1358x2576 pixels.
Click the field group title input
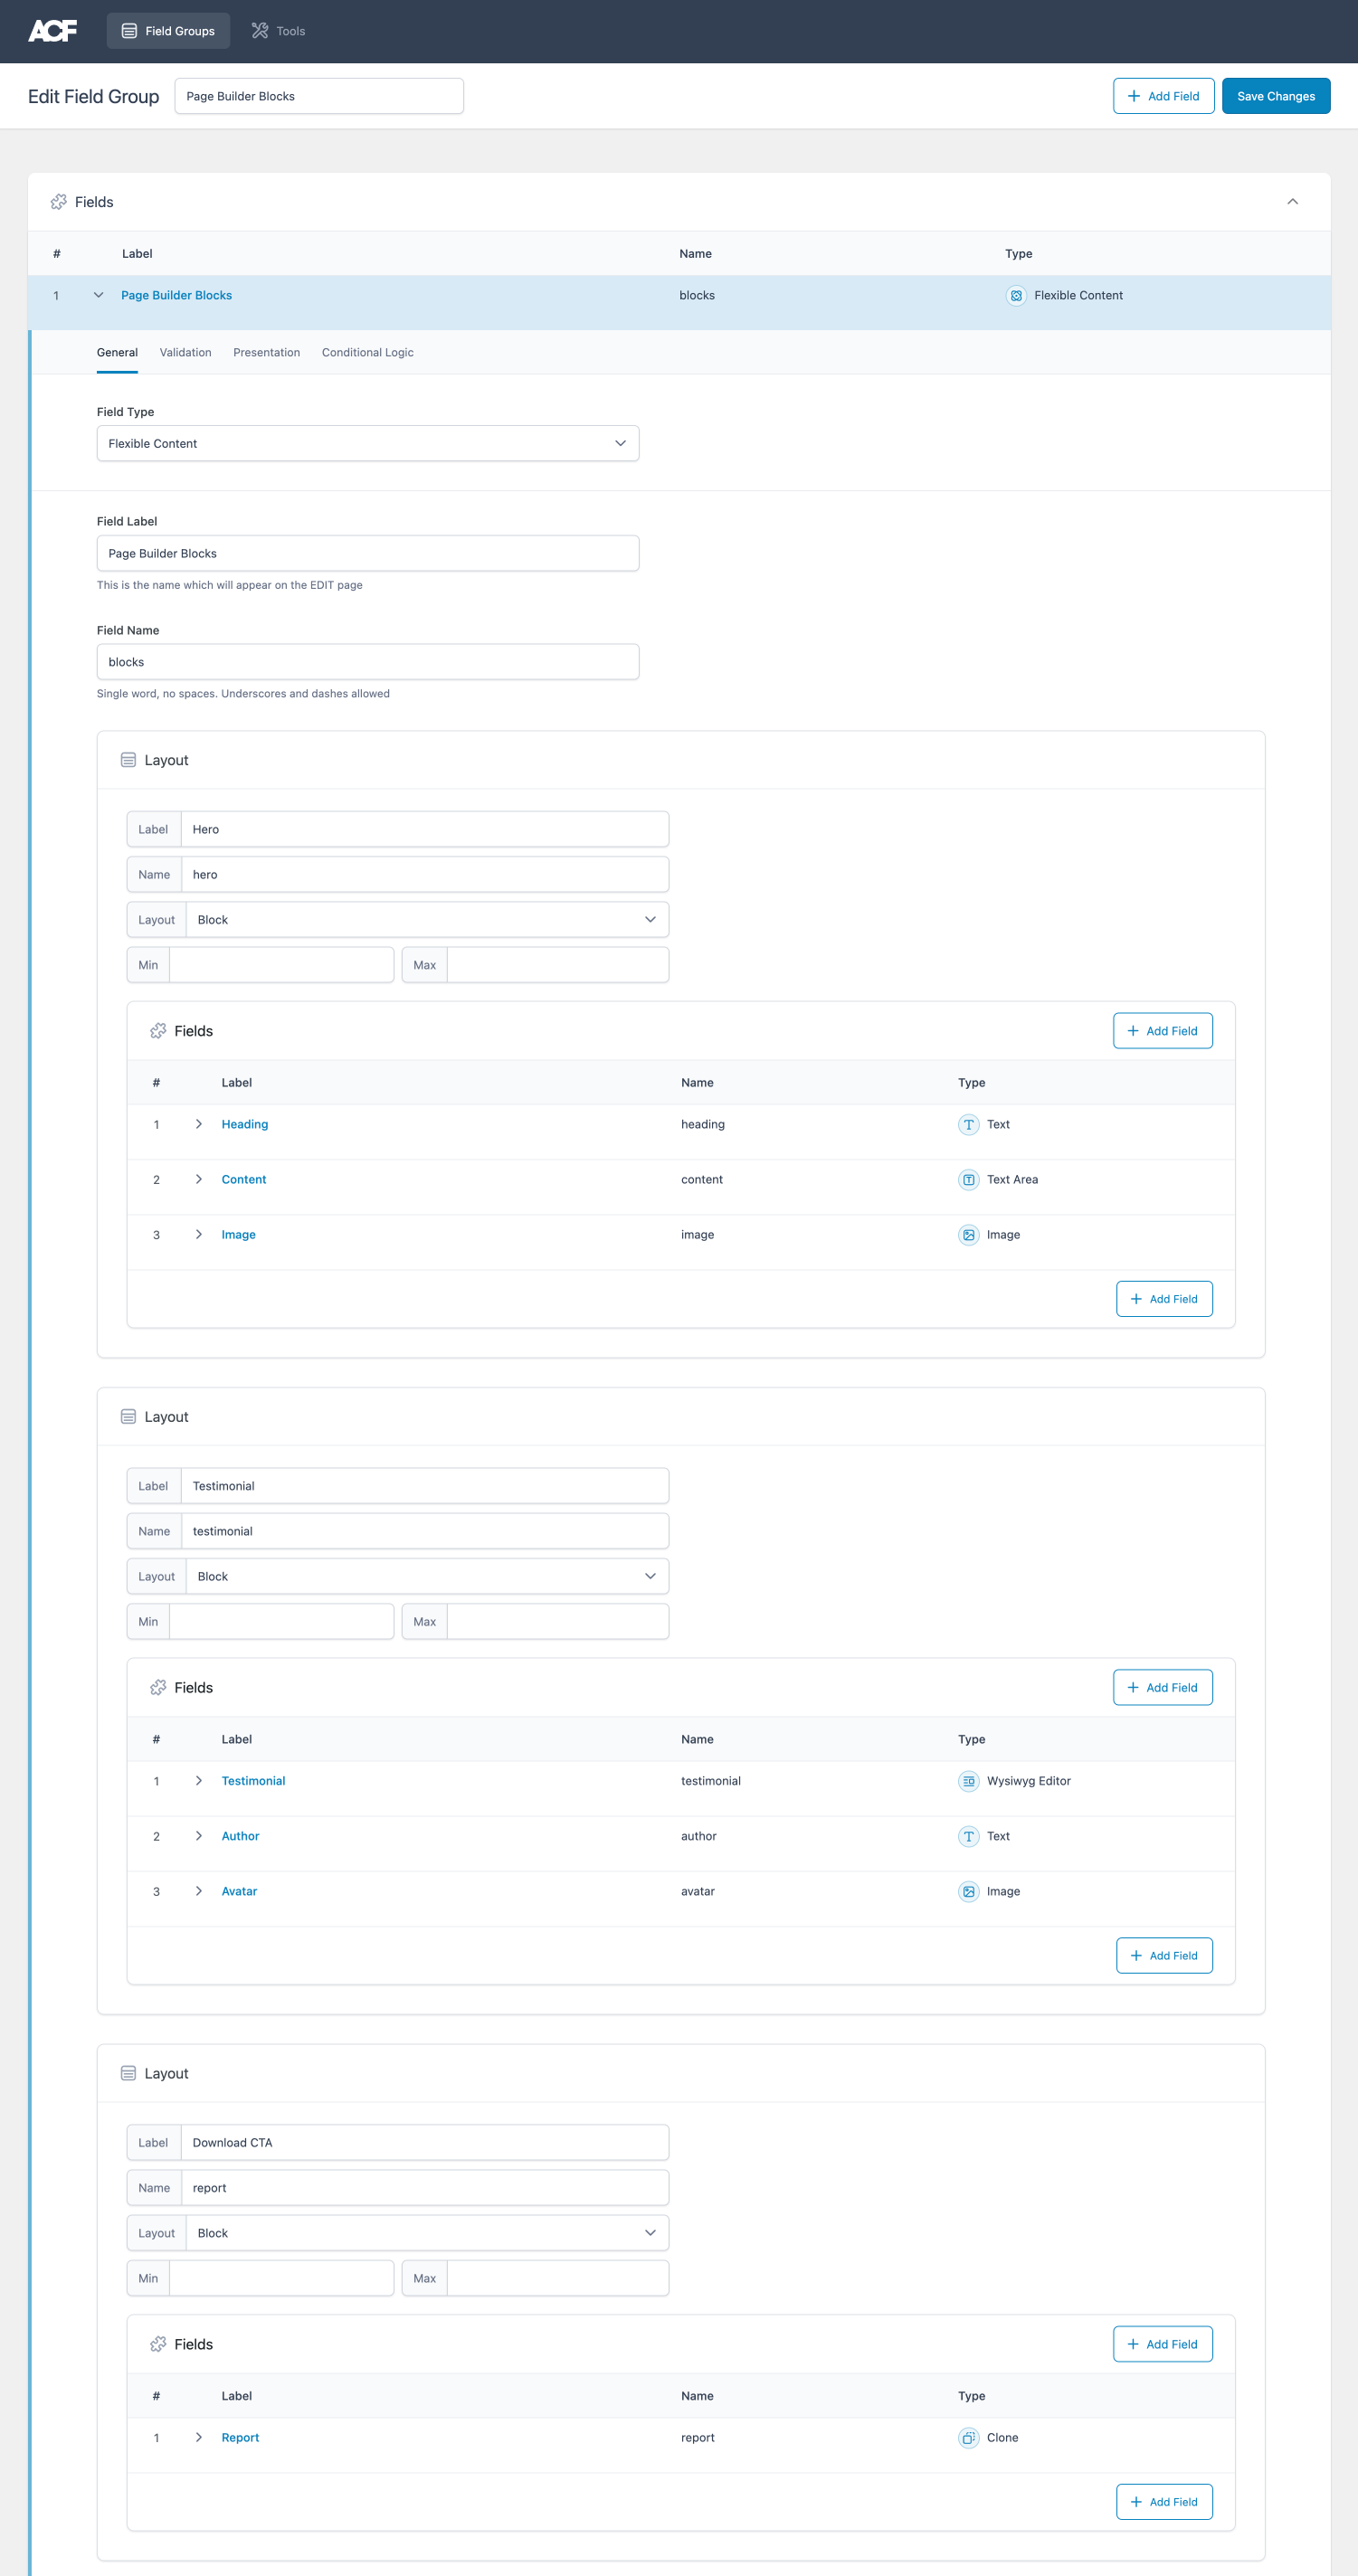(319, 96)
